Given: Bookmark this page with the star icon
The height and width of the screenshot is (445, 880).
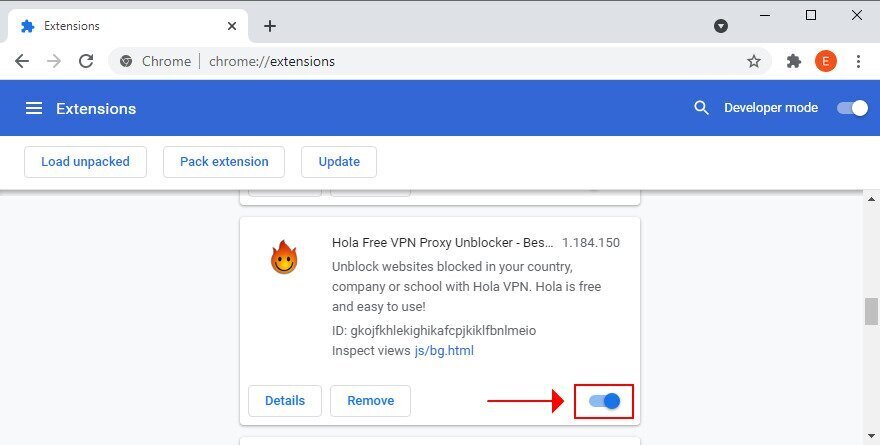Looking at the screenshot, I should coord(754,61).
